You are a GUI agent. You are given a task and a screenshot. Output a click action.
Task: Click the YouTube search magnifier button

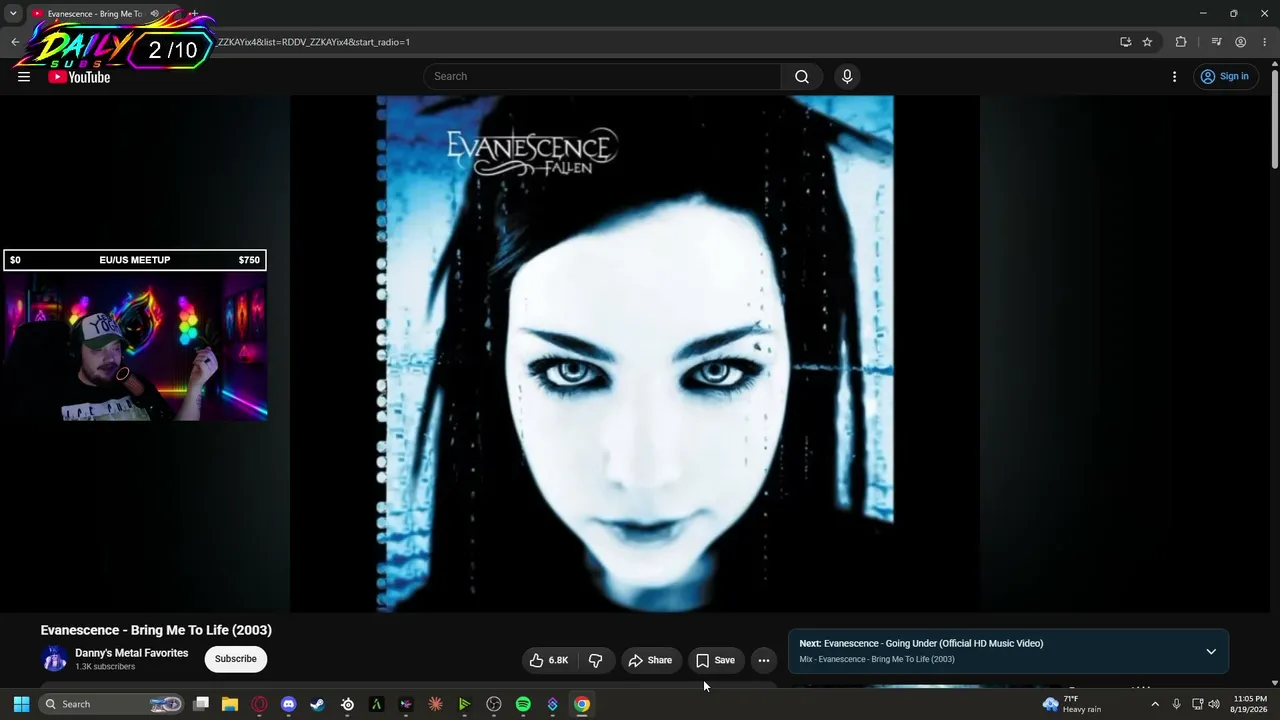point(802,77)
